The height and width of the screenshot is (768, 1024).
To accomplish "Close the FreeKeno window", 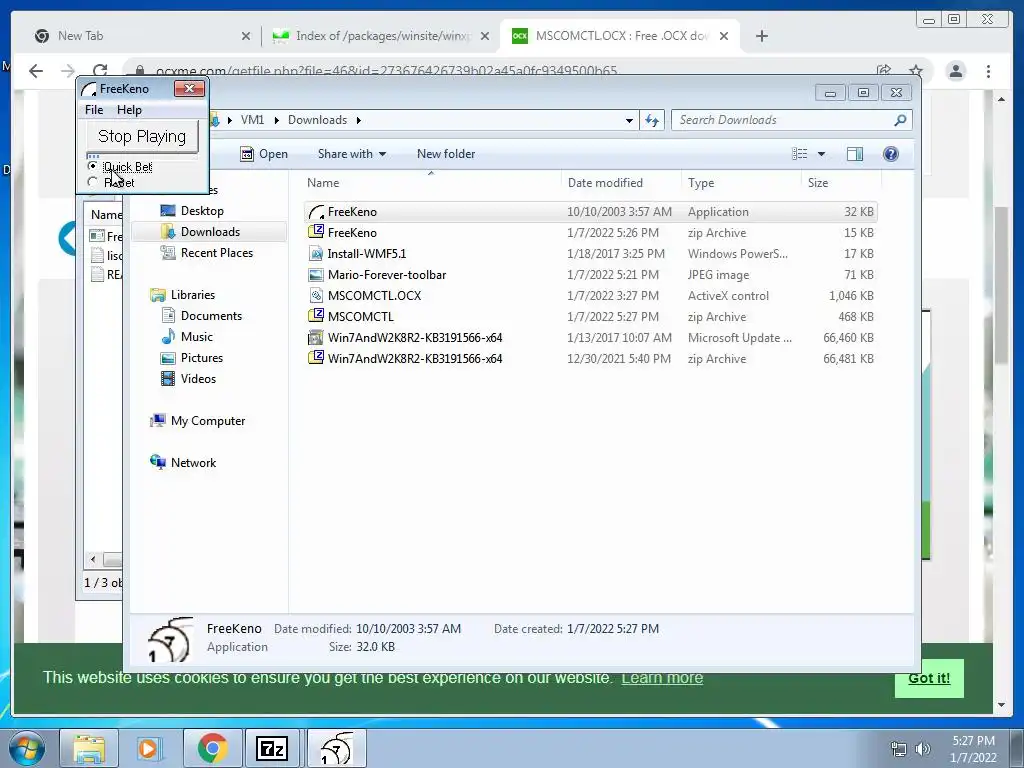I will click(x=189, y=88).
